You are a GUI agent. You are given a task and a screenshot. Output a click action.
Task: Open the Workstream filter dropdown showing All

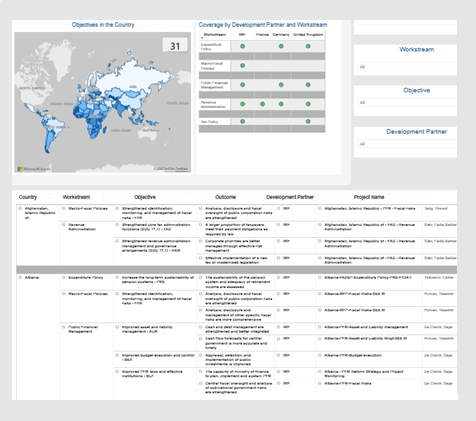[407, 67]
